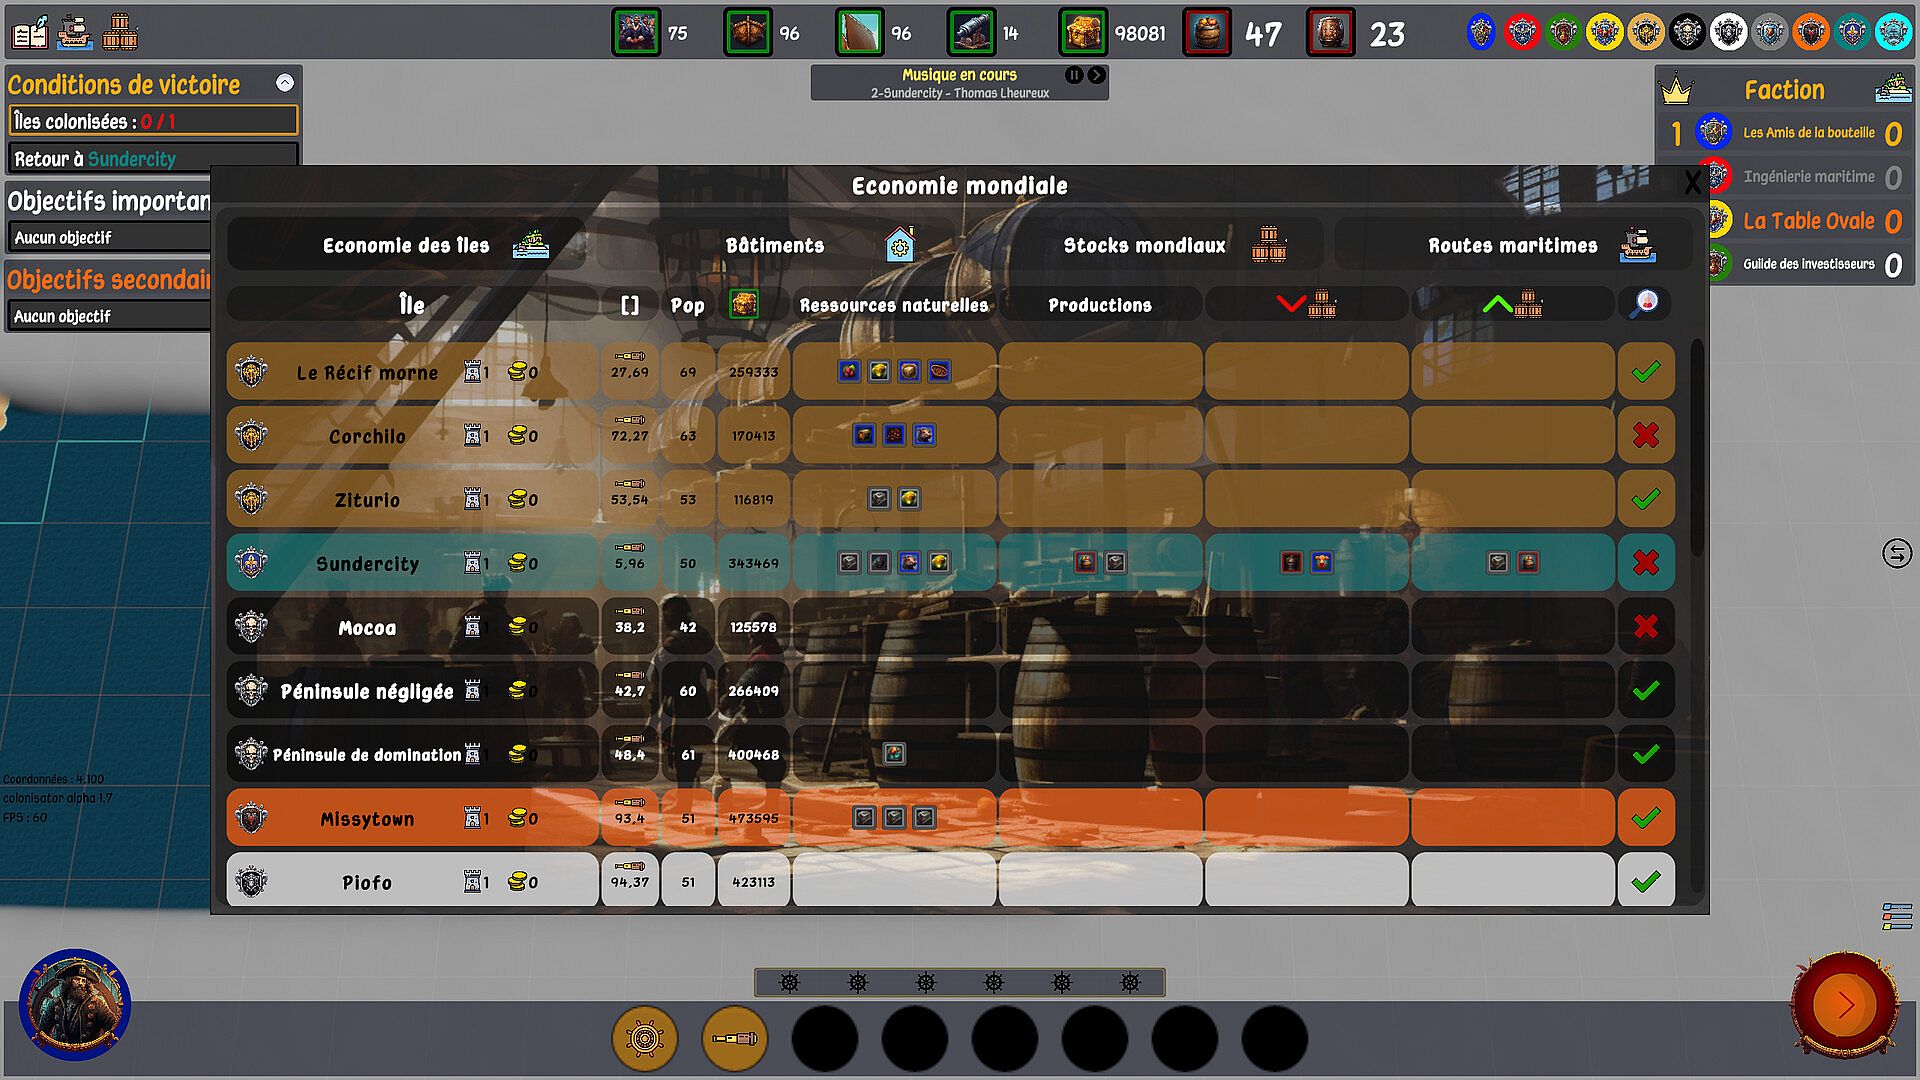Image resolution: width=1920 pixels, height=1080 pixels.
Task: Sort by green up-arrow stock column
Action: (1512, 304)
